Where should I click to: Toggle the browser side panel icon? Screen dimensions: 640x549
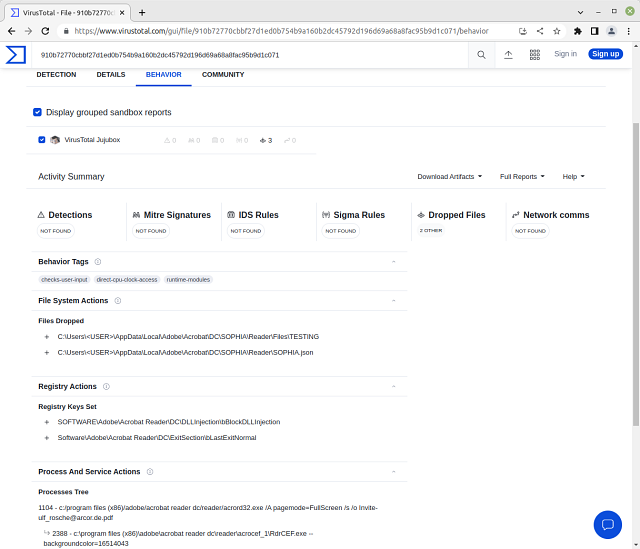tap(595, 31)
